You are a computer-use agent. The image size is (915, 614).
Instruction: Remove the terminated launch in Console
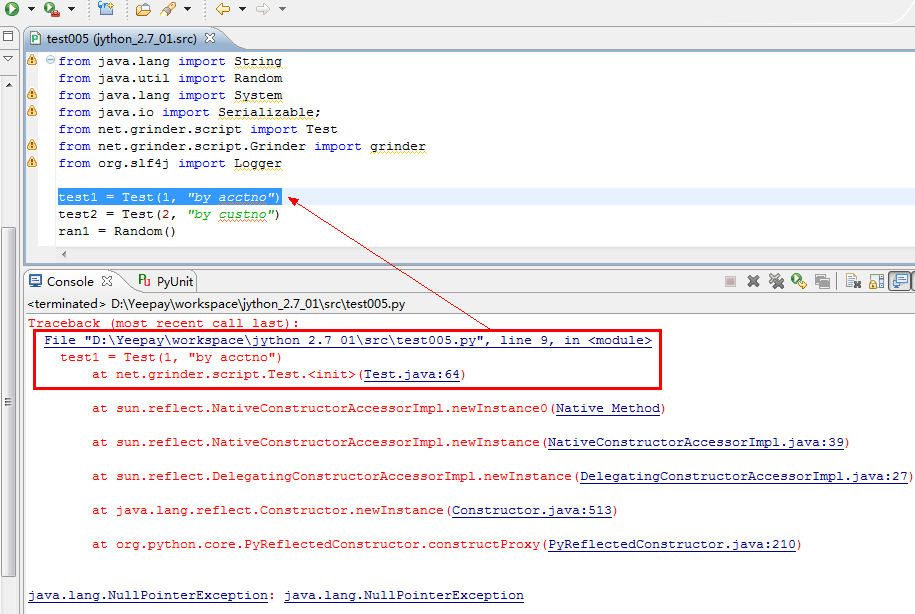pos(754,282)
